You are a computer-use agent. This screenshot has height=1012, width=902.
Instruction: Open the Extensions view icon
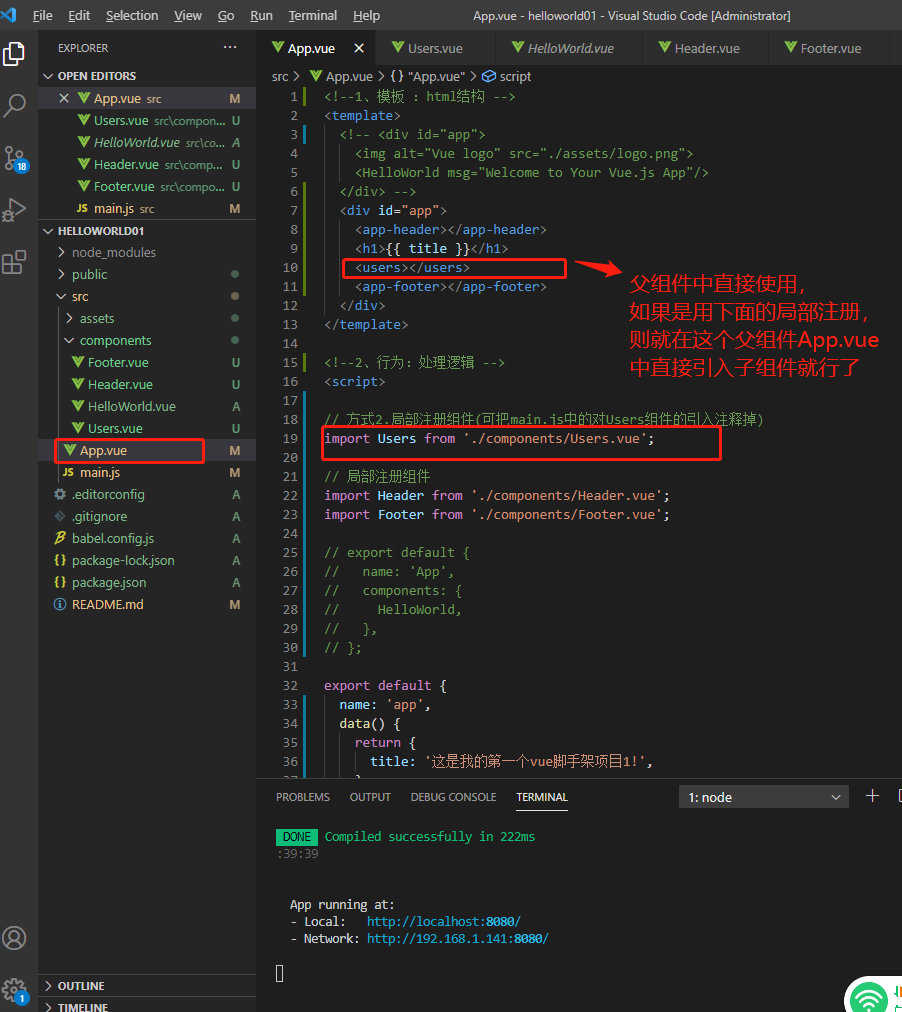(14, 263)
